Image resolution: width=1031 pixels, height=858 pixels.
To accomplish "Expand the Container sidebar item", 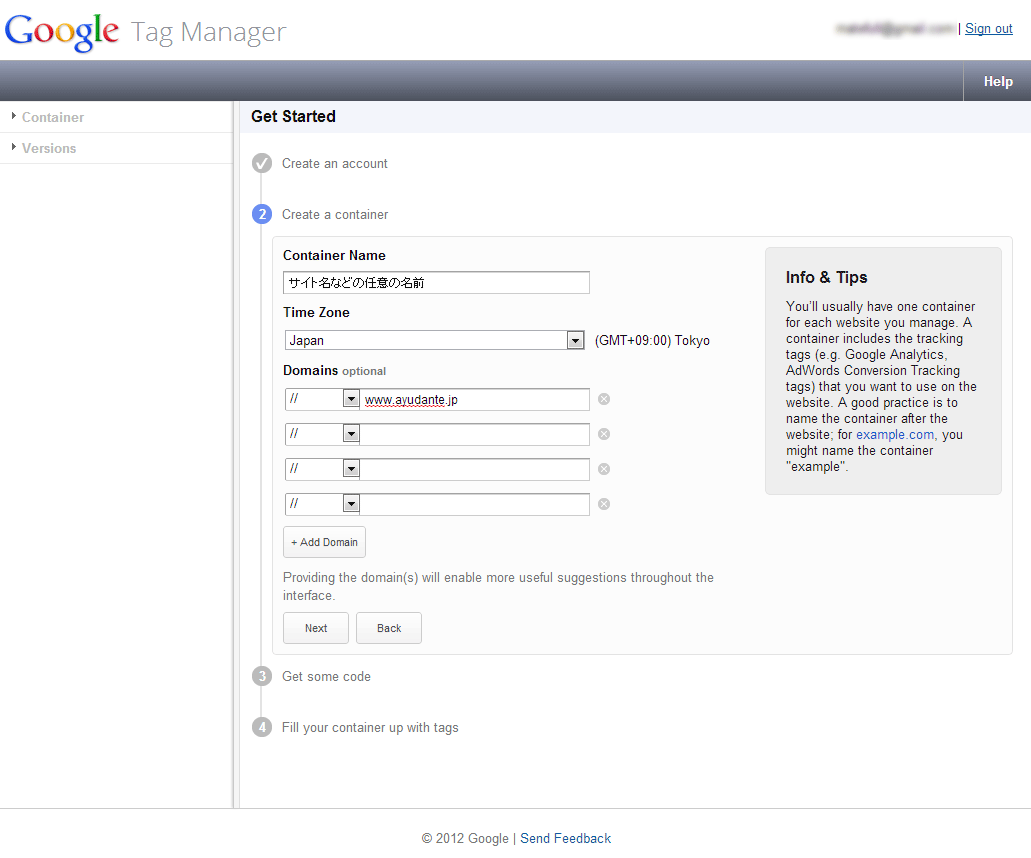I will [52, 117].
